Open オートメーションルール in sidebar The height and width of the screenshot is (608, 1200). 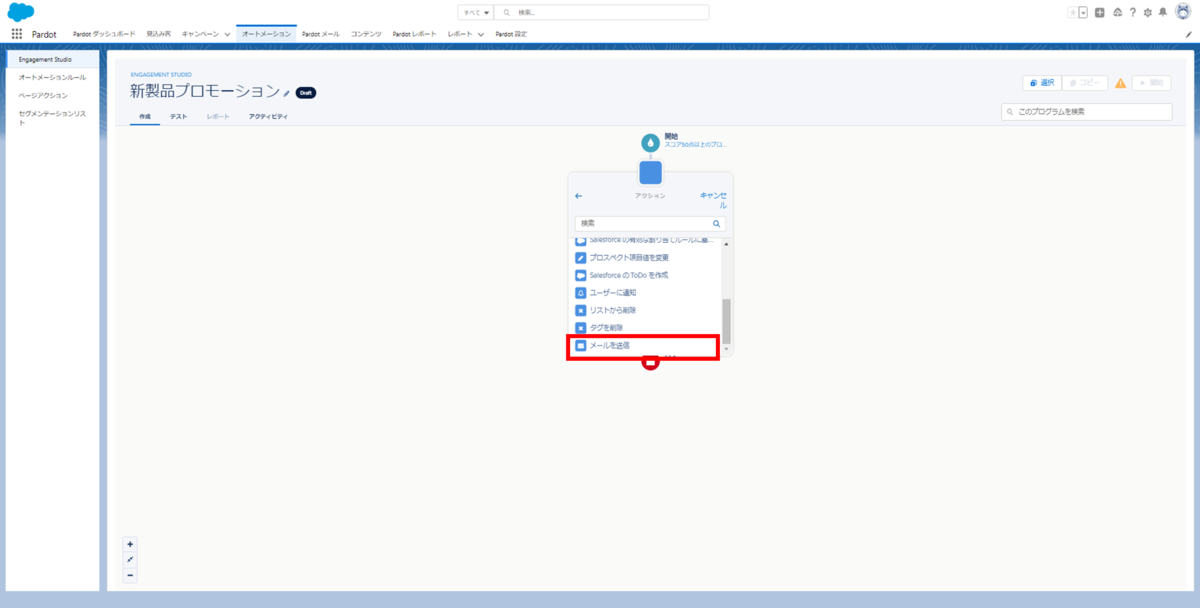pyautogui.click(x=52, y=77)
